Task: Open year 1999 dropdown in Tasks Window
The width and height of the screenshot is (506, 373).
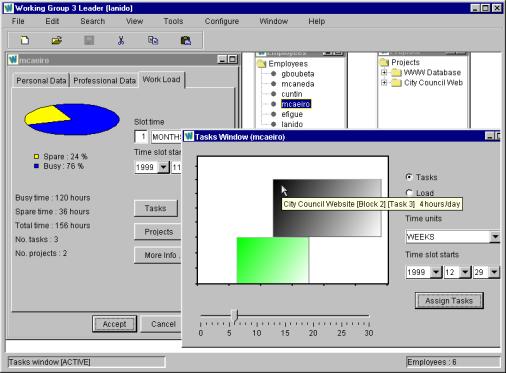Action: point(436,272)
